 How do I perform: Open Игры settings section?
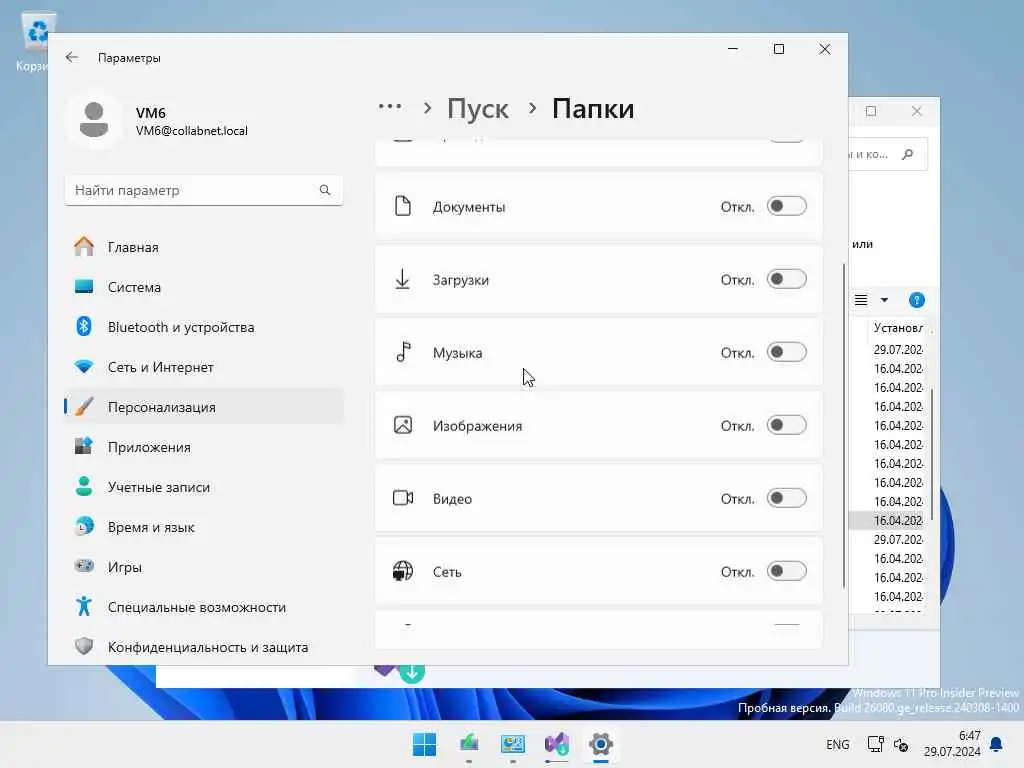click(x=203, y=567)
